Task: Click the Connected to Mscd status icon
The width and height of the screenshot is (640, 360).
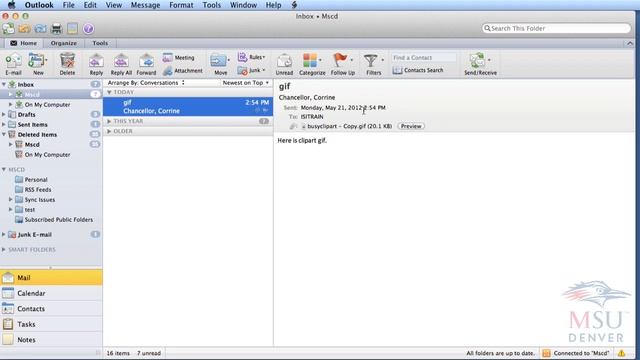Action: pyautogui.click(x=546, y=353)
